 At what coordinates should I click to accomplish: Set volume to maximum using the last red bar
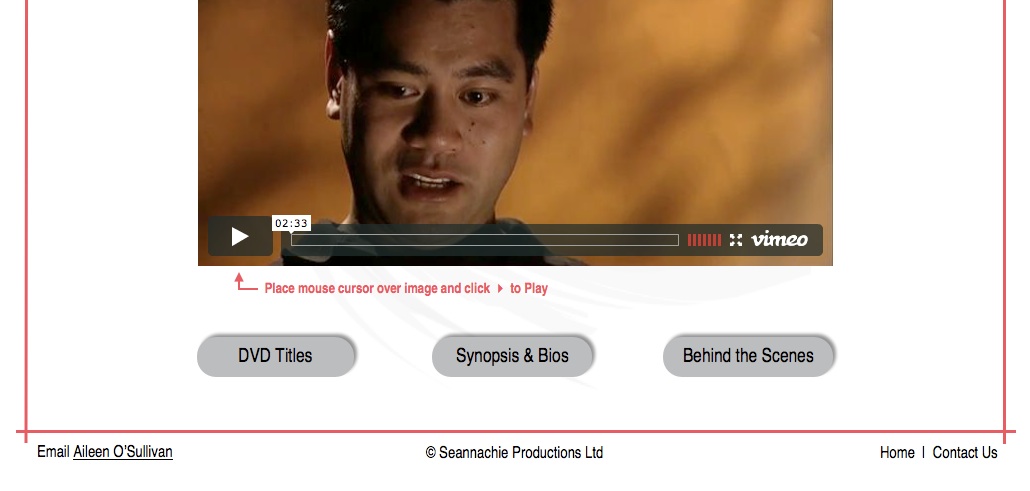(719, 240)
